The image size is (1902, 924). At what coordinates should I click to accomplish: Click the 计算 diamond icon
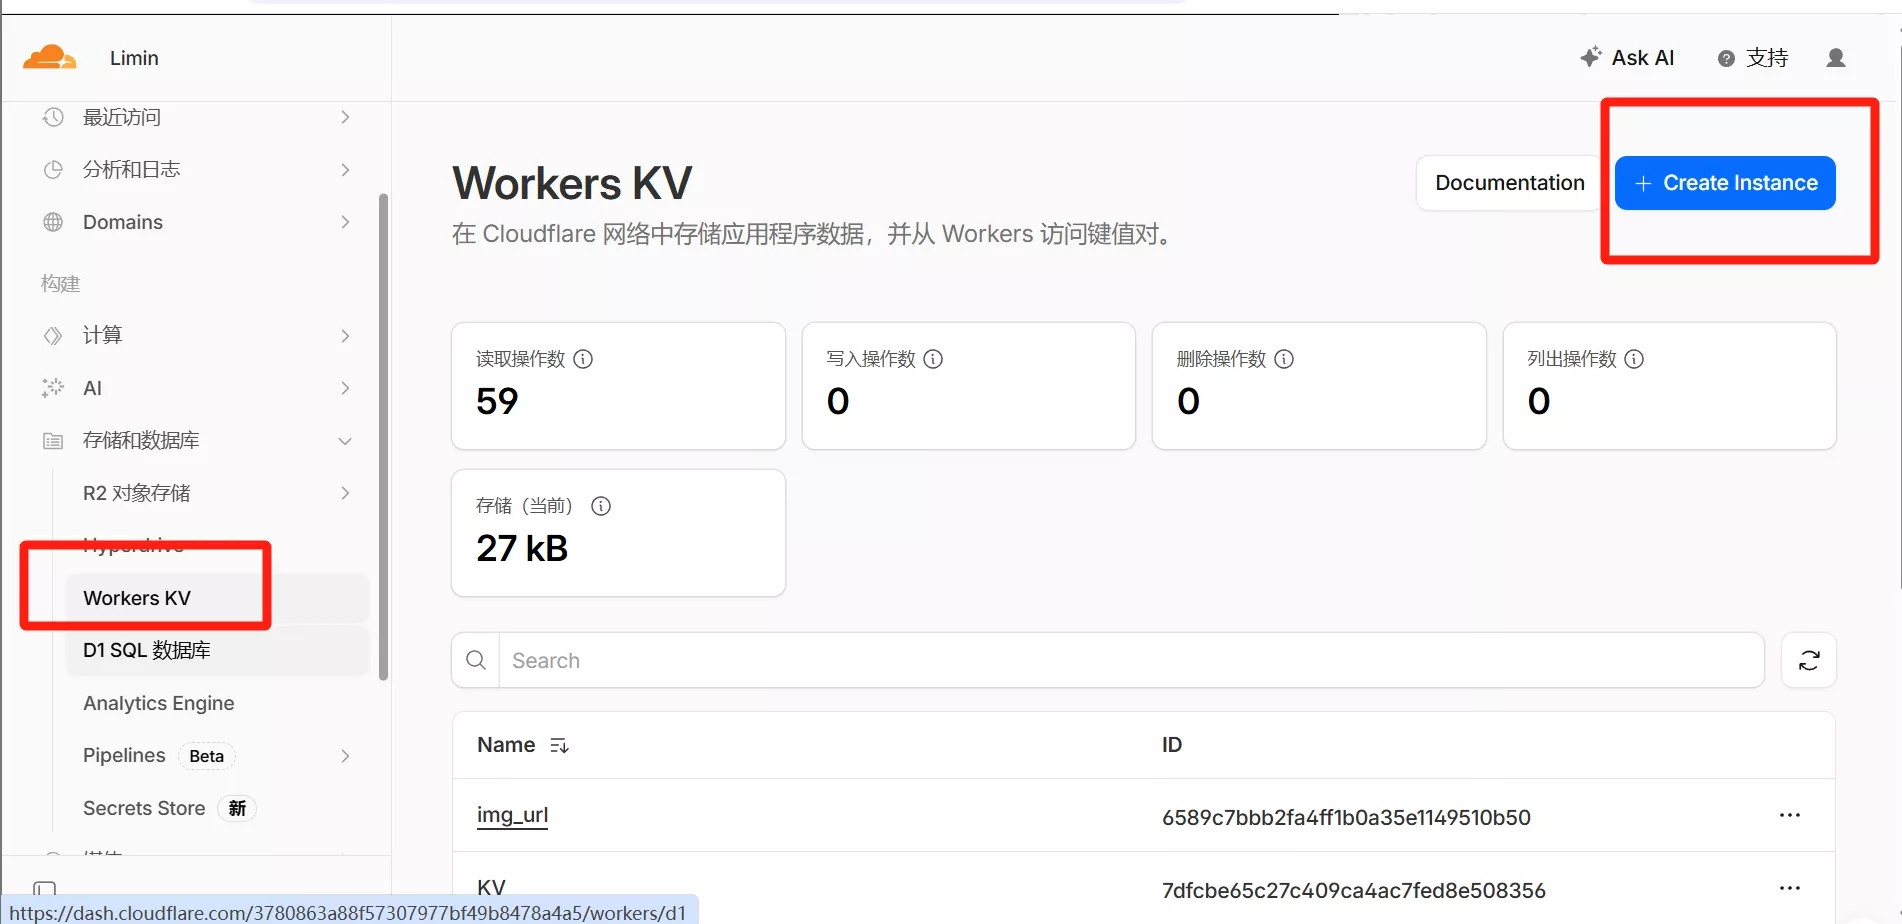coord(53,335)
